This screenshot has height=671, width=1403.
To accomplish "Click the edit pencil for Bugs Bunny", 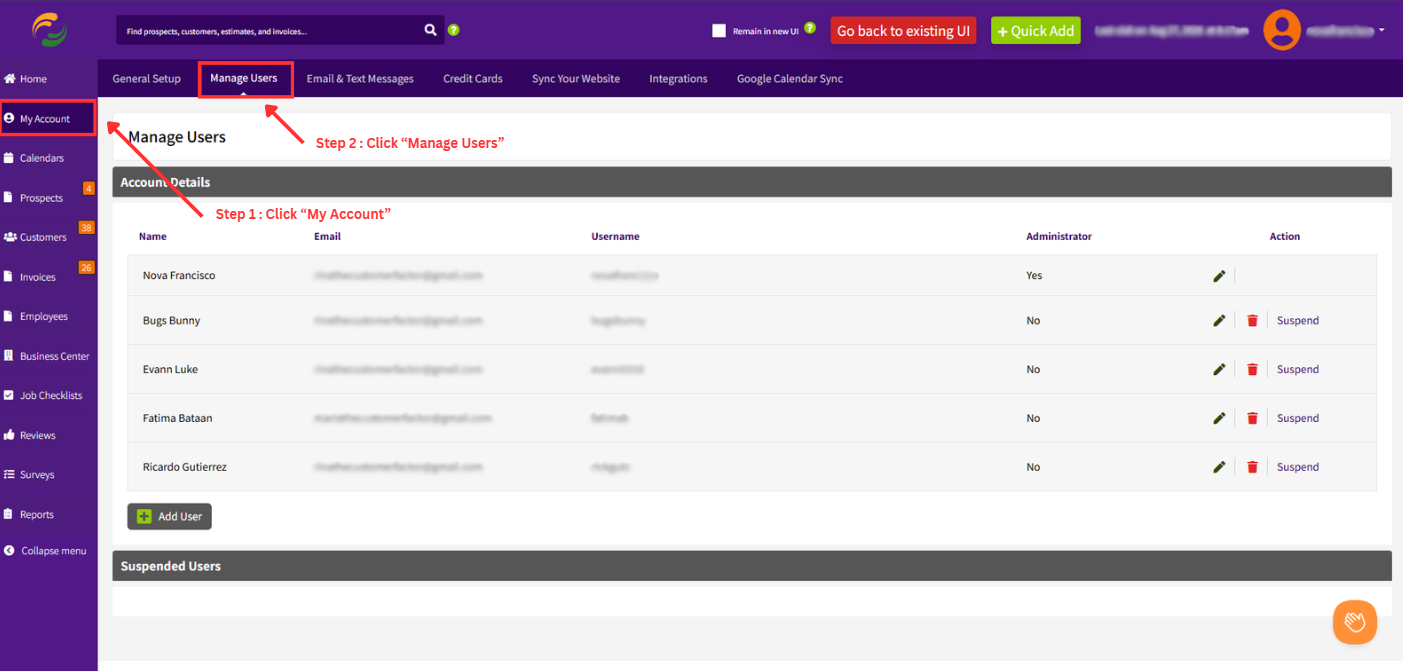I will (x=1219, y=321).
